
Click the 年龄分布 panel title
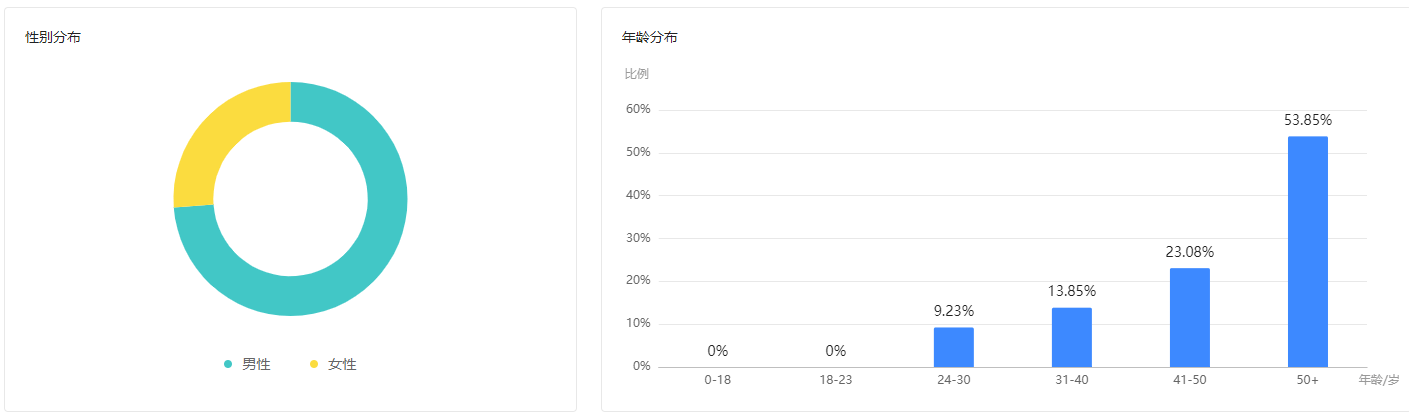(649, 37)
